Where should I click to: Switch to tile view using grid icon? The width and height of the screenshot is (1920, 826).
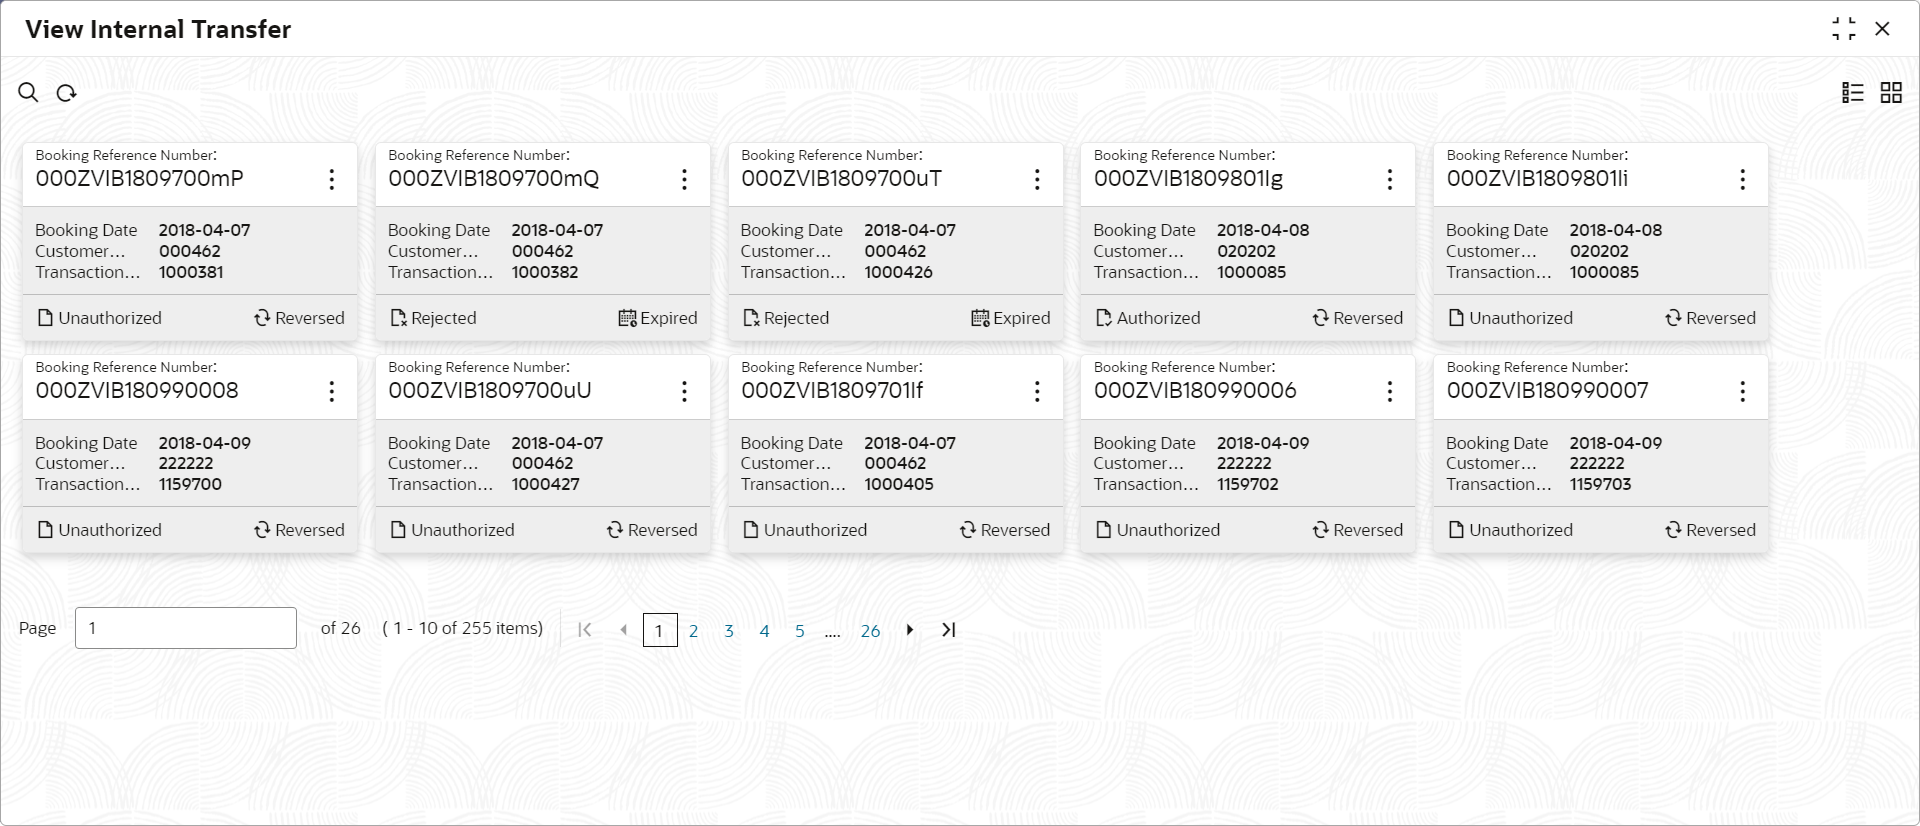pyautogui.click(x=1892, y=92)
